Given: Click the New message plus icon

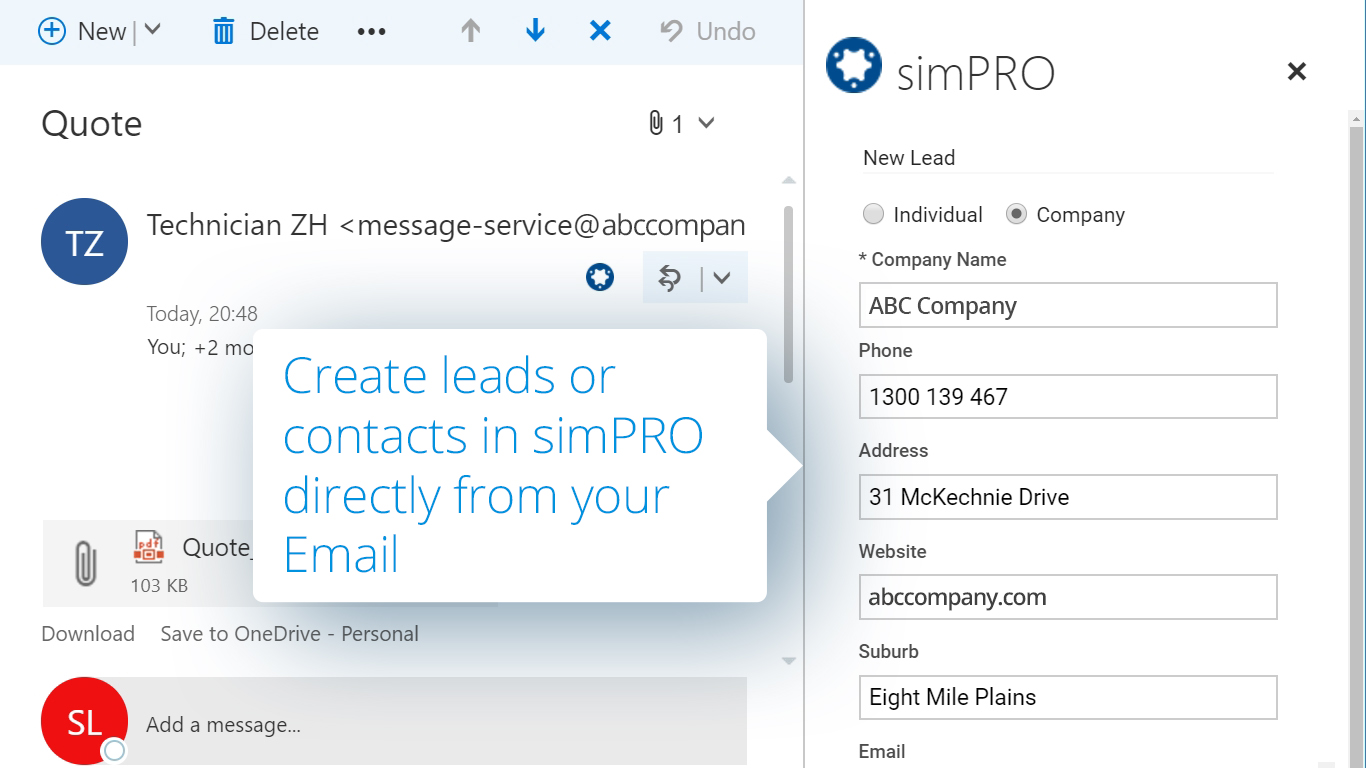Looking at the screenshot, I should (52, 31).
